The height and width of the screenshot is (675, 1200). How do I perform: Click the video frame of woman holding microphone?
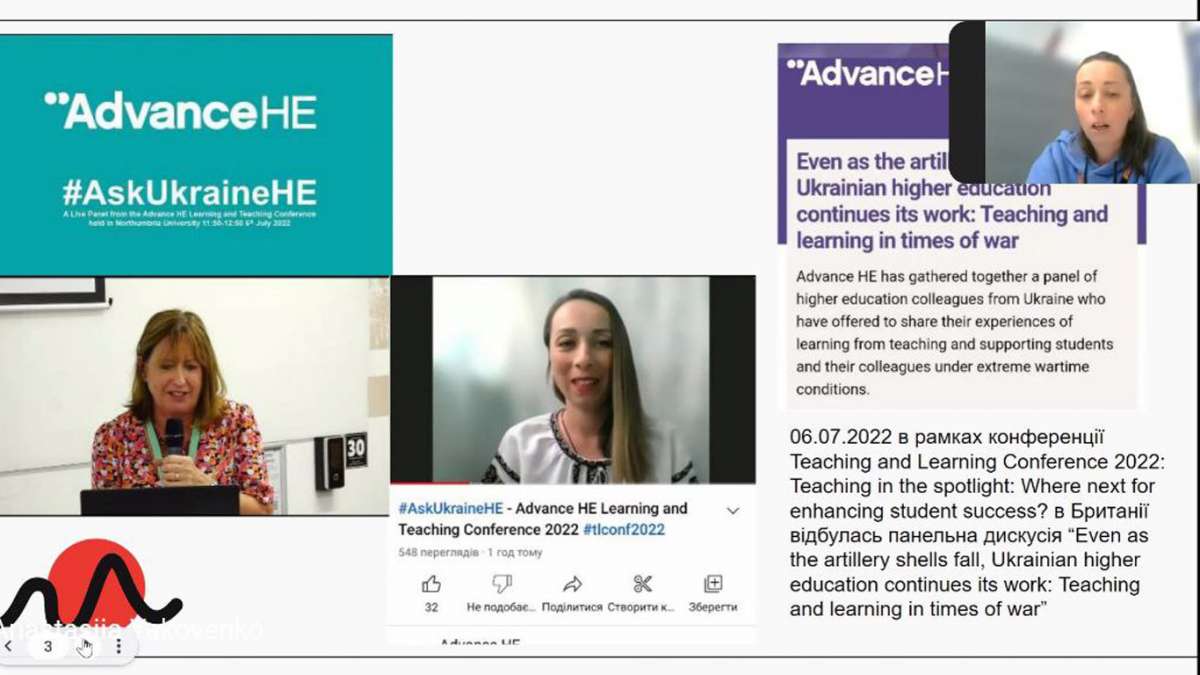(195, 396)
